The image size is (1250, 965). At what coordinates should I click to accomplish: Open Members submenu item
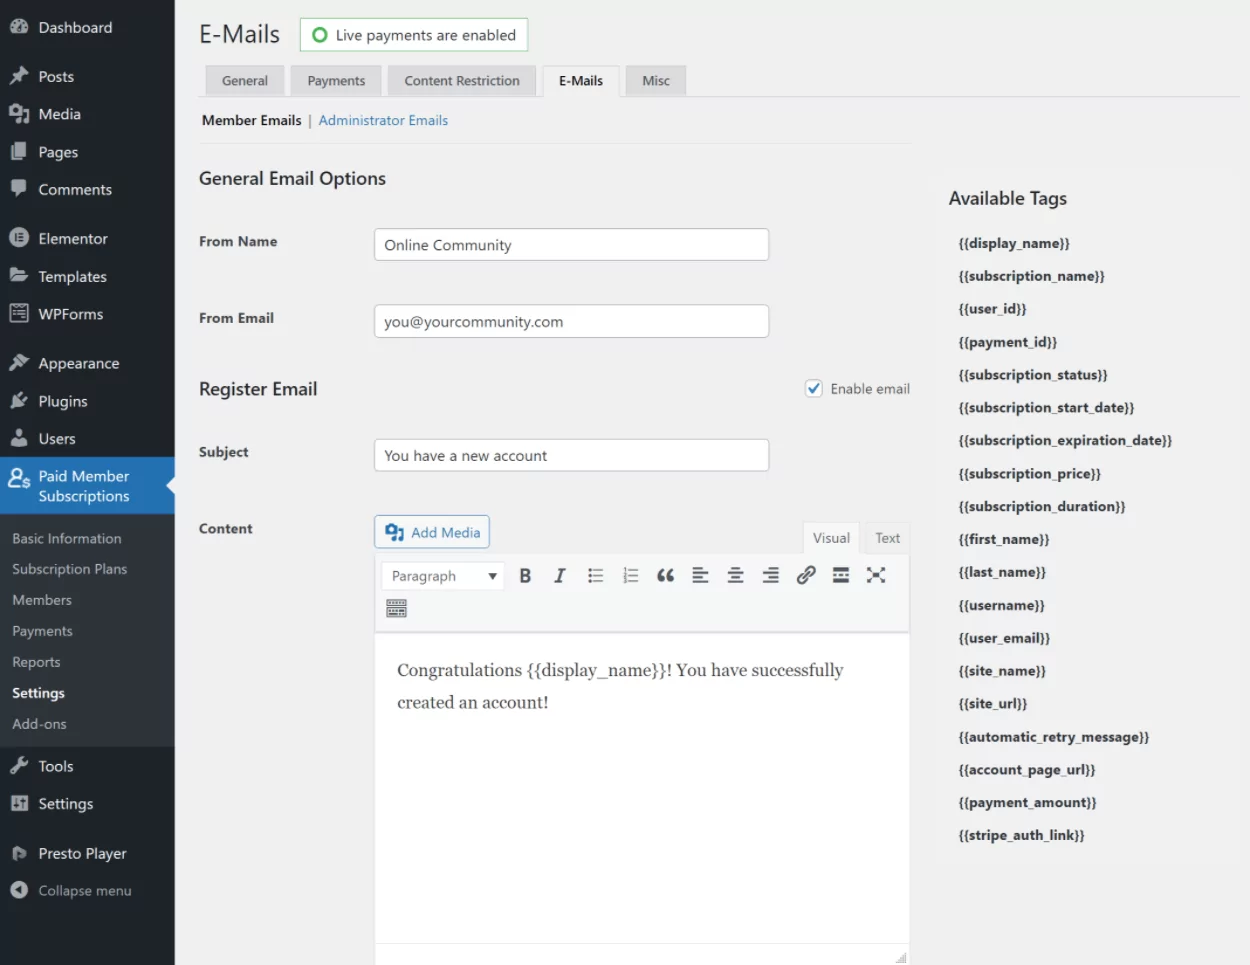(42, 600)
